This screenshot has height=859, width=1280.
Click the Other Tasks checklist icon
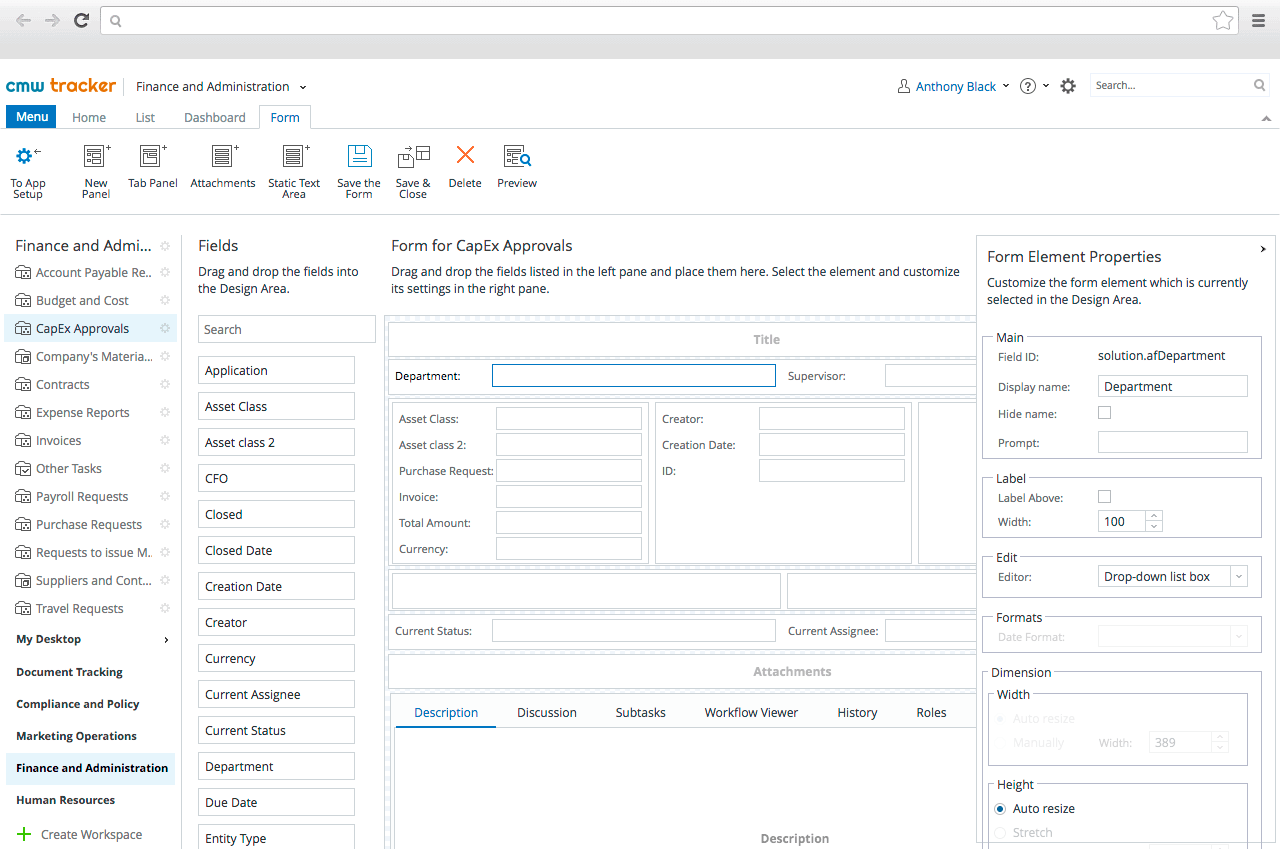click(x=23, y=468)
